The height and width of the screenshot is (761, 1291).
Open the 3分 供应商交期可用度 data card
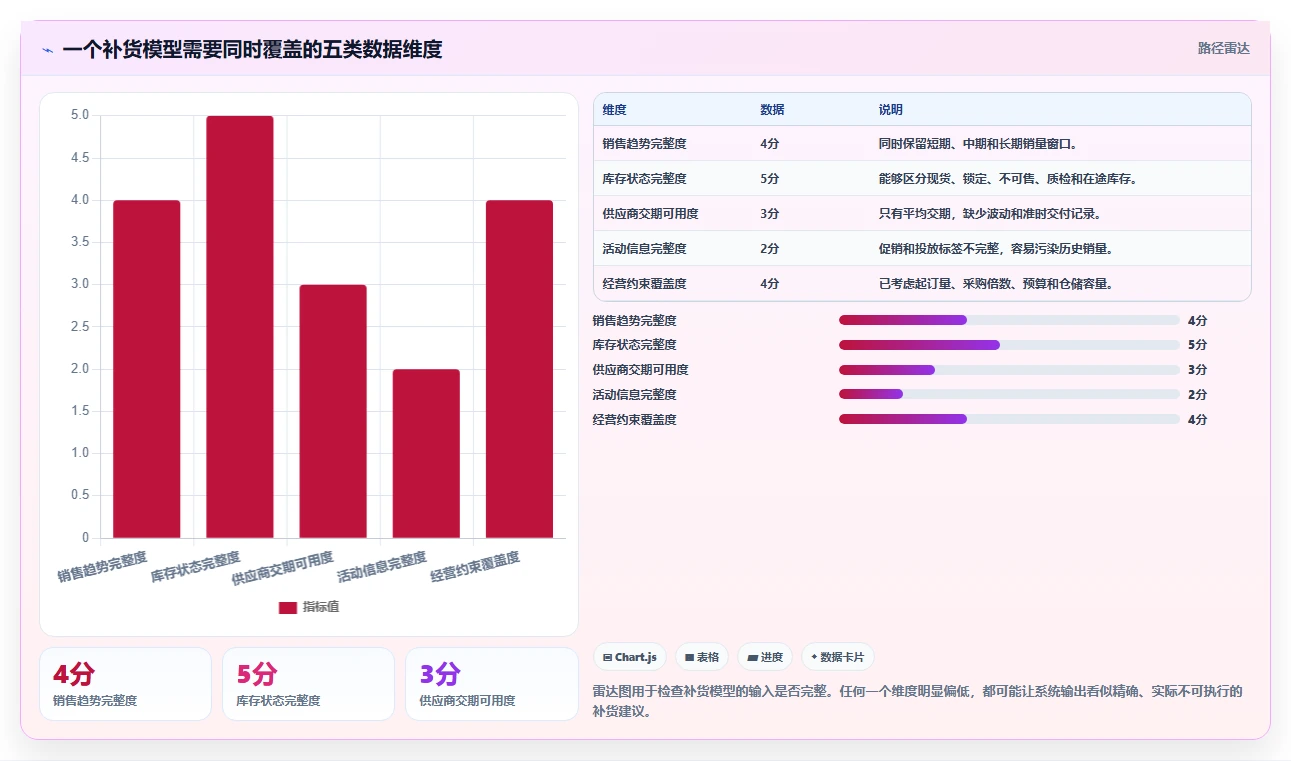pyautogui.click(x=492, y=684)
